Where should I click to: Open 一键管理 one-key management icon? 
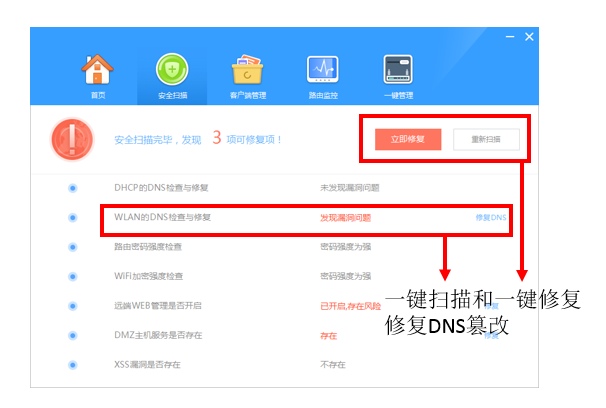398,71
